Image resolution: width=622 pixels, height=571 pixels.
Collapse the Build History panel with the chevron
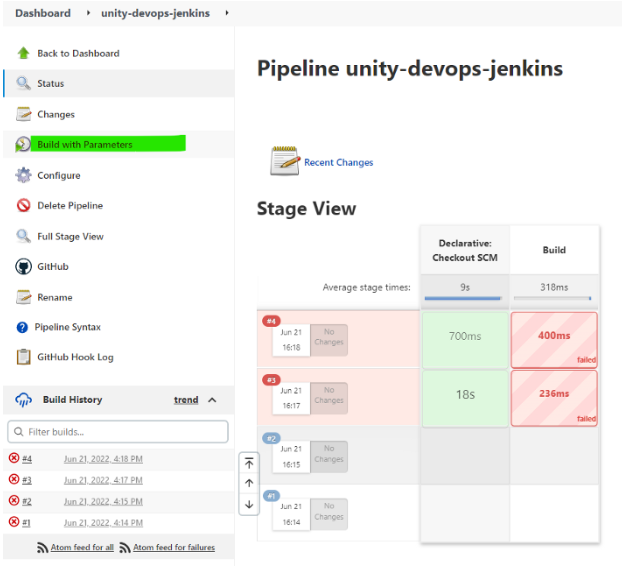point(212,400)
